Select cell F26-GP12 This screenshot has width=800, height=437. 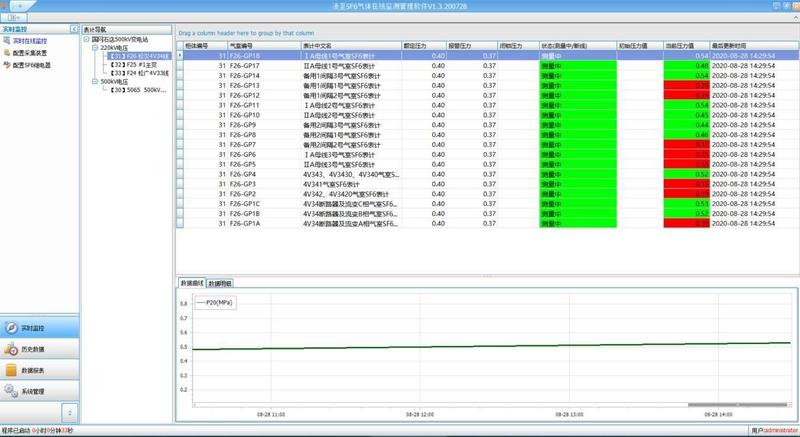click(x=264, y=95)
